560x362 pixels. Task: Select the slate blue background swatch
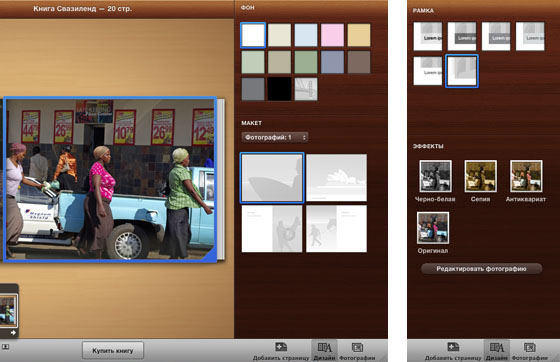pyautogui.click(x=332, y=62)
